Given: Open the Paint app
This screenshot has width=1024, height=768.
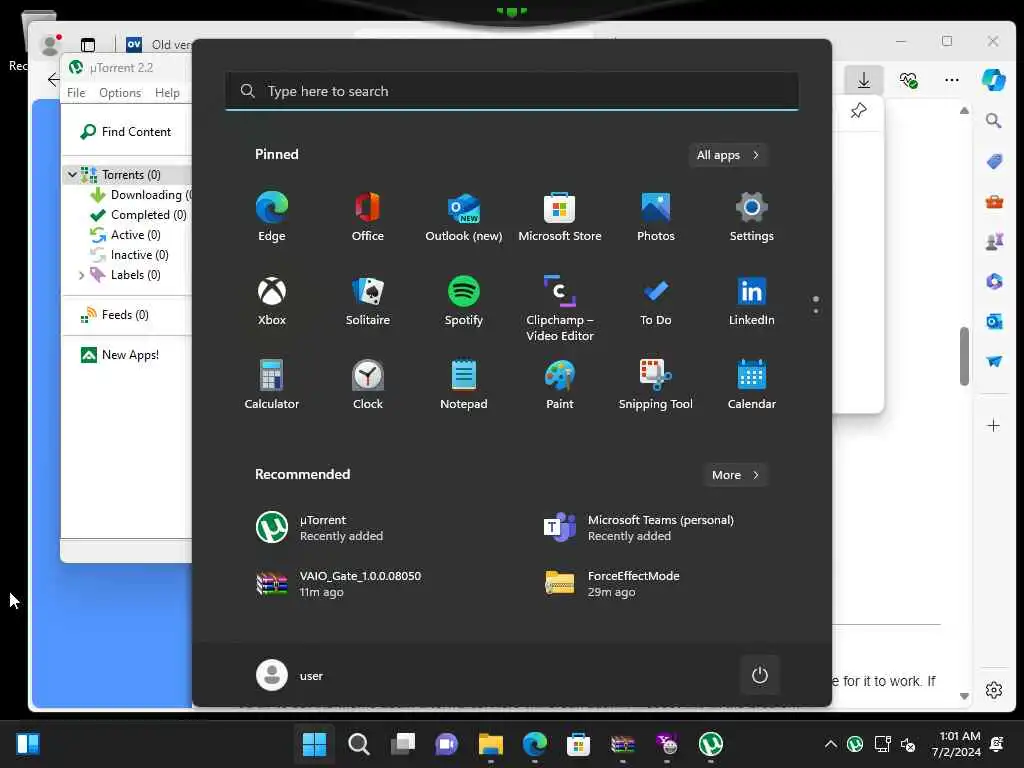Looking at the screenshot, I should click(560, 385).
